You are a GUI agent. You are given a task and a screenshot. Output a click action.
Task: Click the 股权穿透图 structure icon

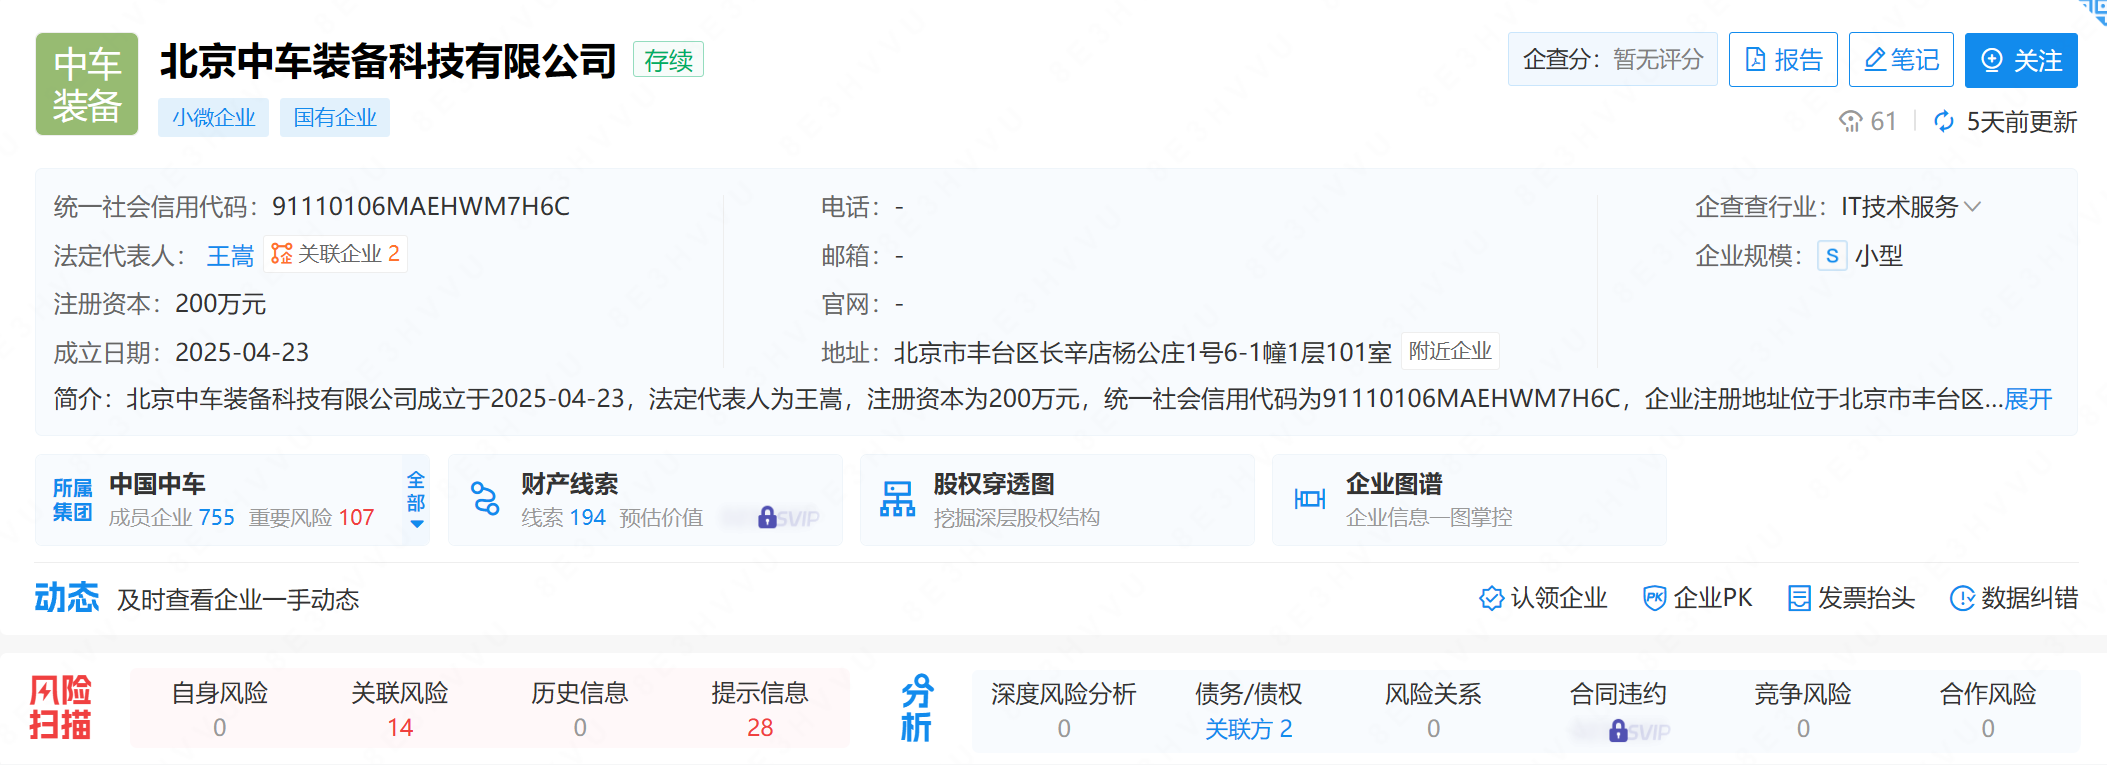(897, 498)
